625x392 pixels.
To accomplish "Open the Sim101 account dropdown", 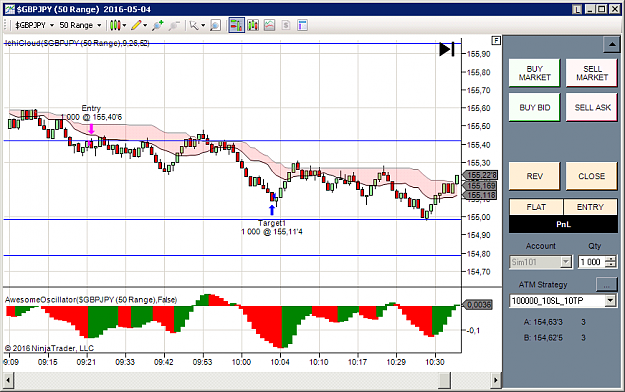I will [540, 262].
